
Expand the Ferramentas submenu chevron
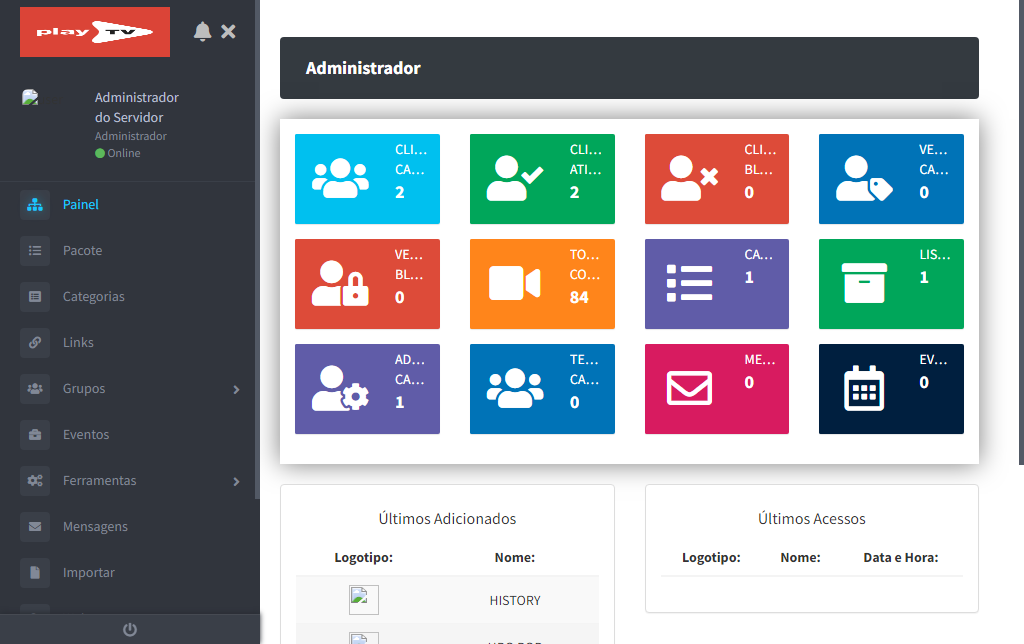[x=236, y=481]
